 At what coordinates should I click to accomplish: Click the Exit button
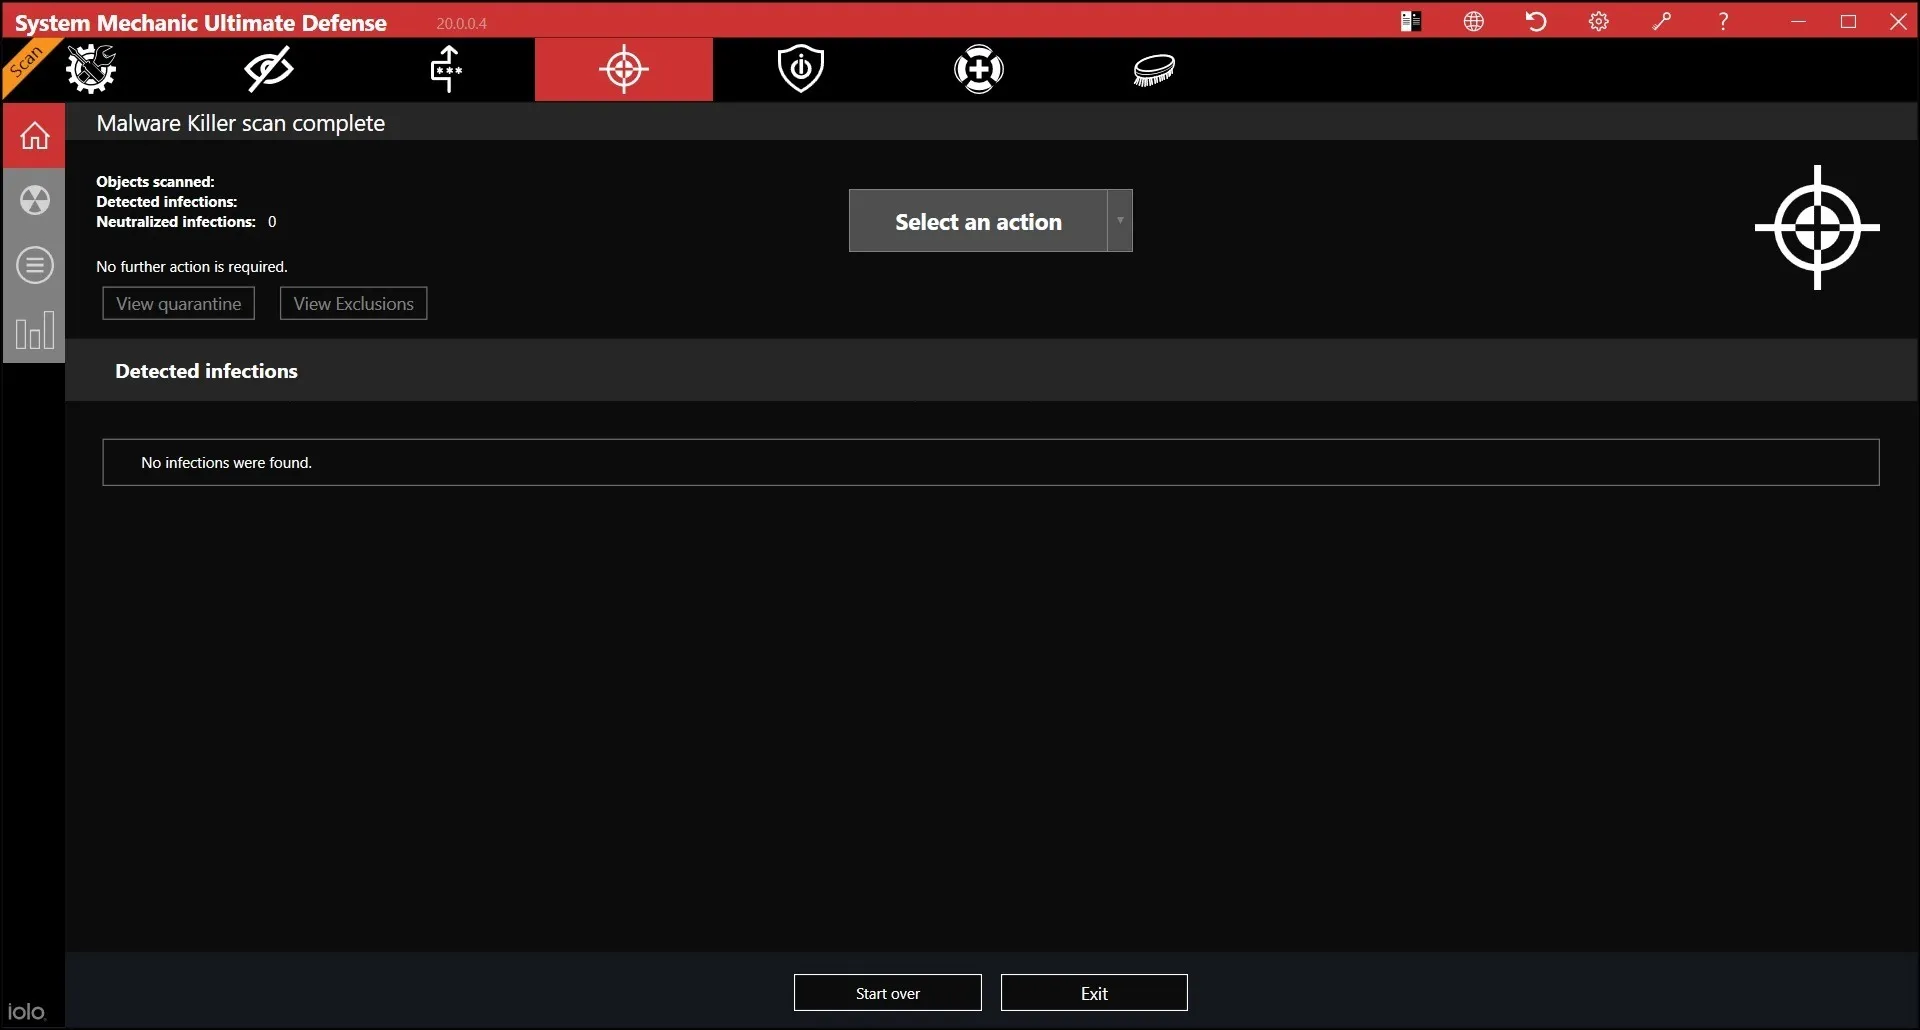(1094, 993)
